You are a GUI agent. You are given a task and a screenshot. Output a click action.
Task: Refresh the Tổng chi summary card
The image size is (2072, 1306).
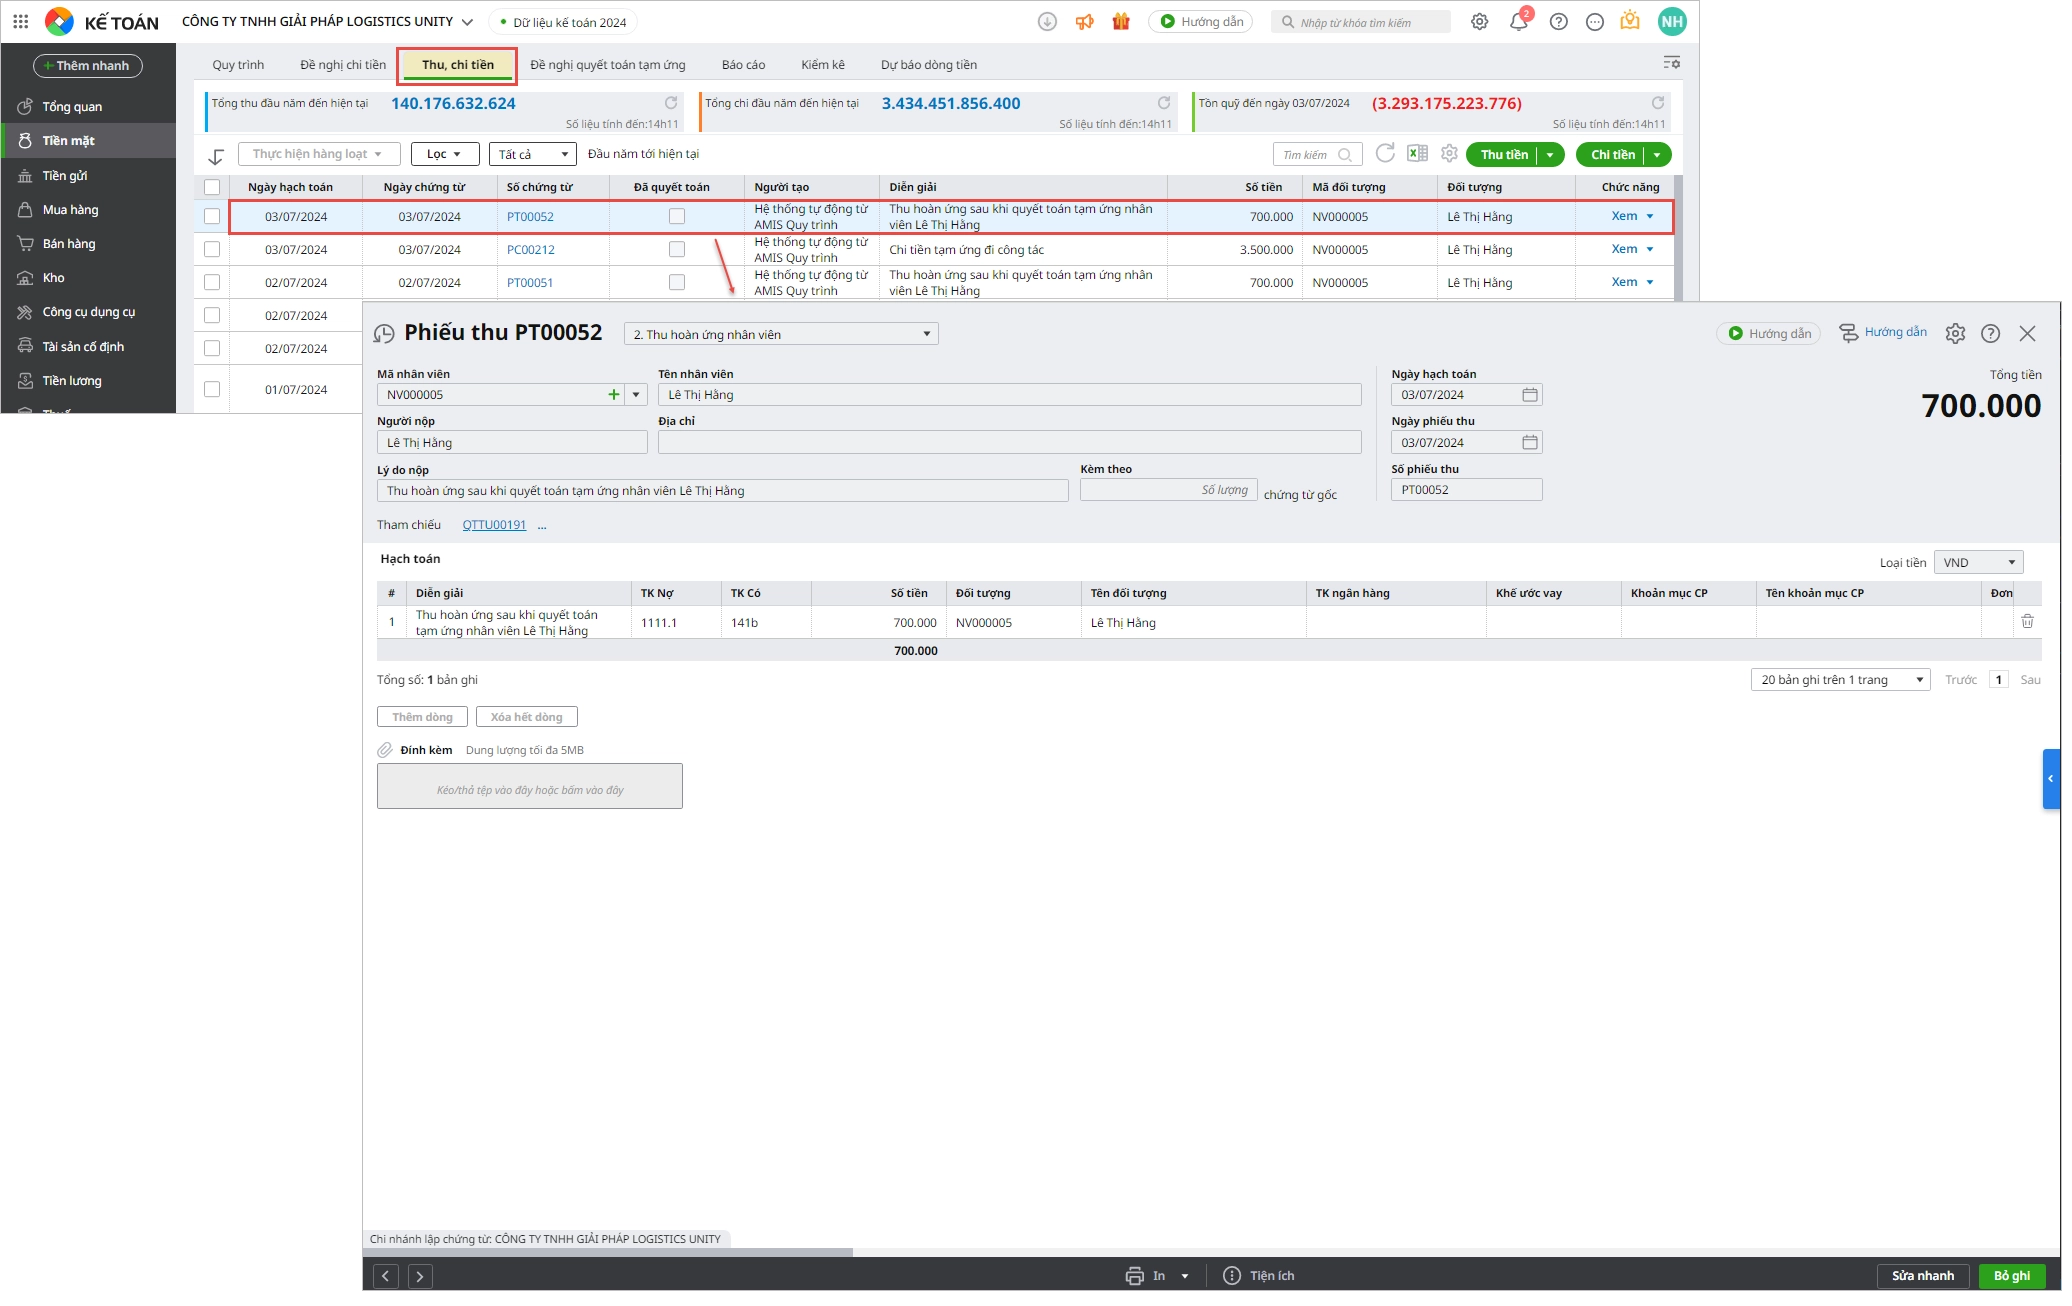click(x=1164, y=103)
